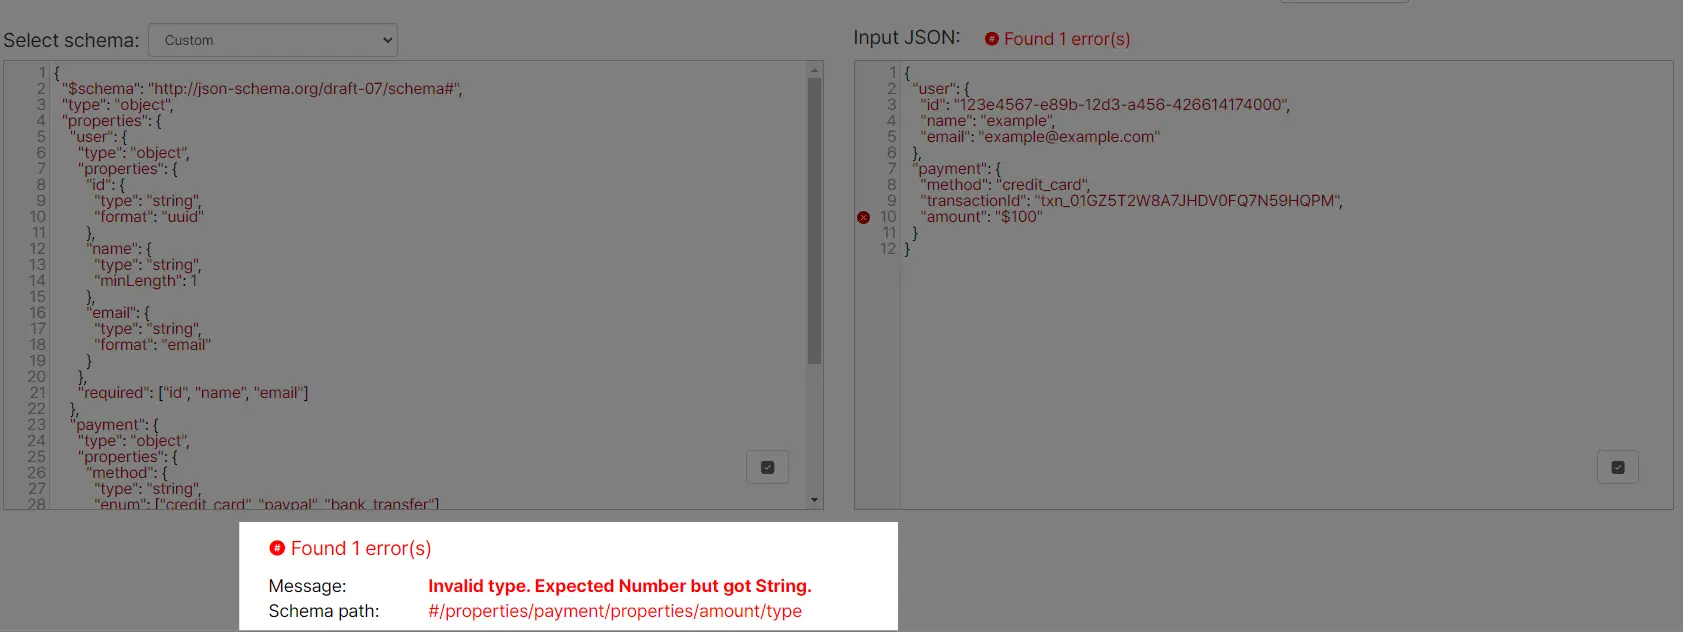Open the Select schema dropdown
The image size is (1683, 632).
(272, 40)
